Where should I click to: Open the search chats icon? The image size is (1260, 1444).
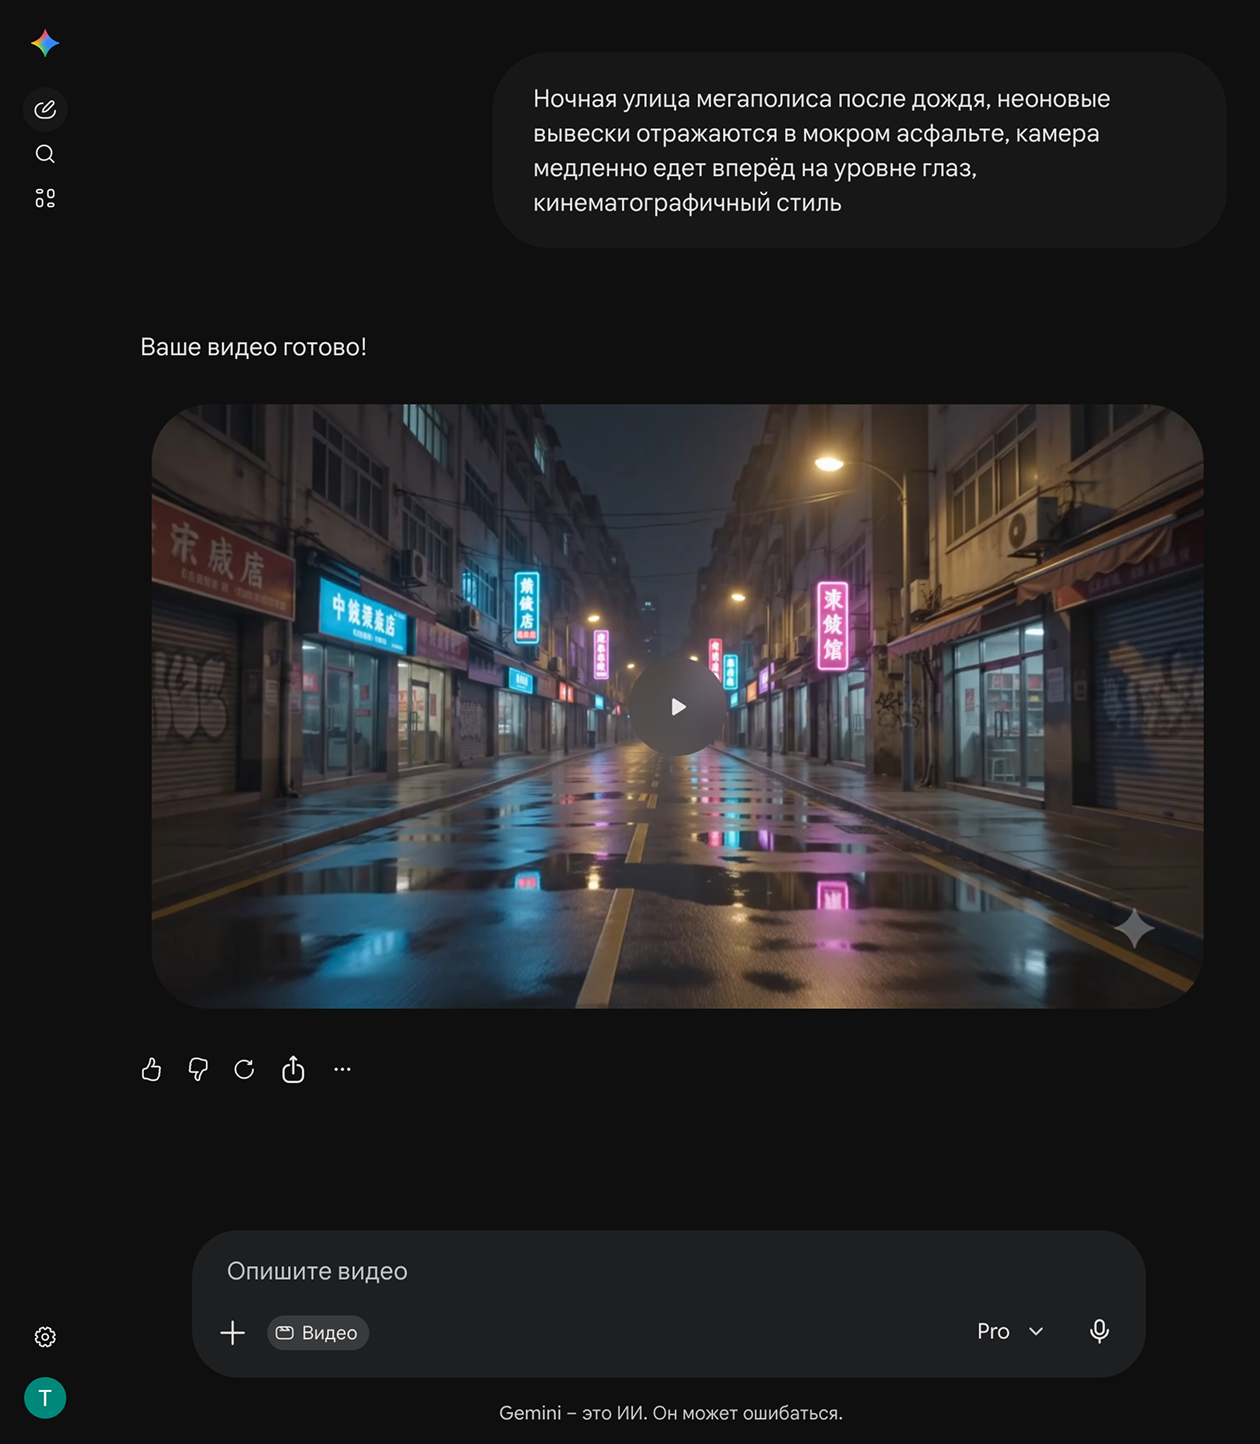click(x=45, y=154)
